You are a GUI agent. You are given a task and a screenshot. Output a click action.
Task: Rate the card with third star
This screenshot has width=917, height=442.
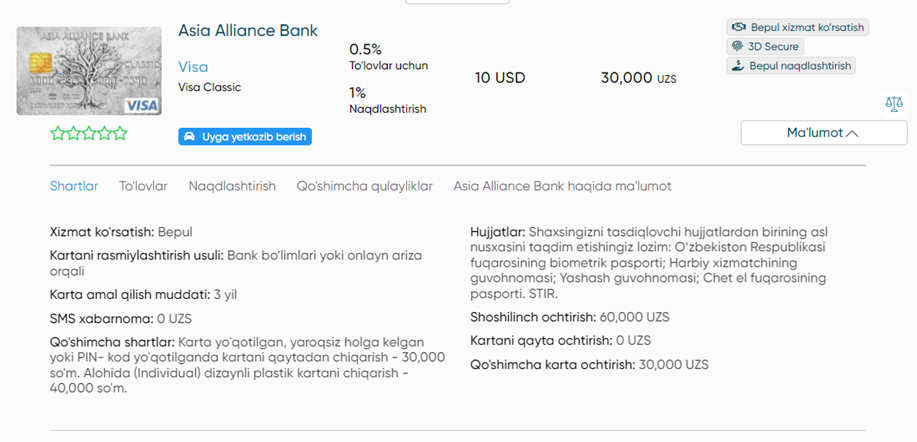tap(89, 133)
